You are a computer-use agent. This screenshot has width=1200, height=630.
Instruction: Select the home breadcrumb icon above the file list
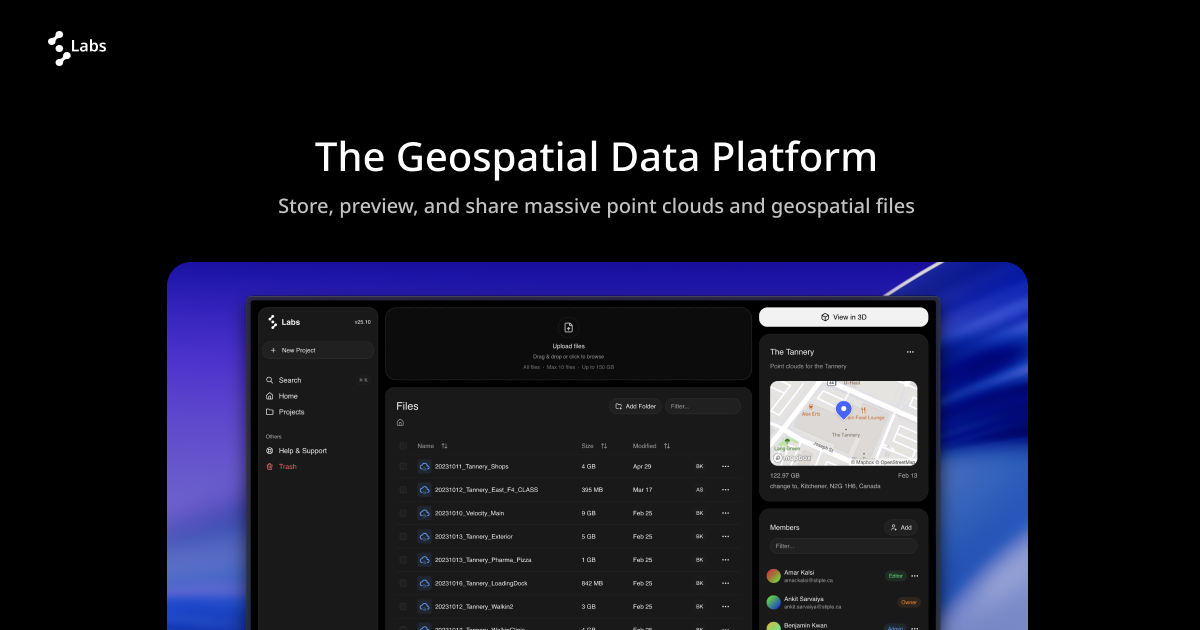[x=399, y=422]
